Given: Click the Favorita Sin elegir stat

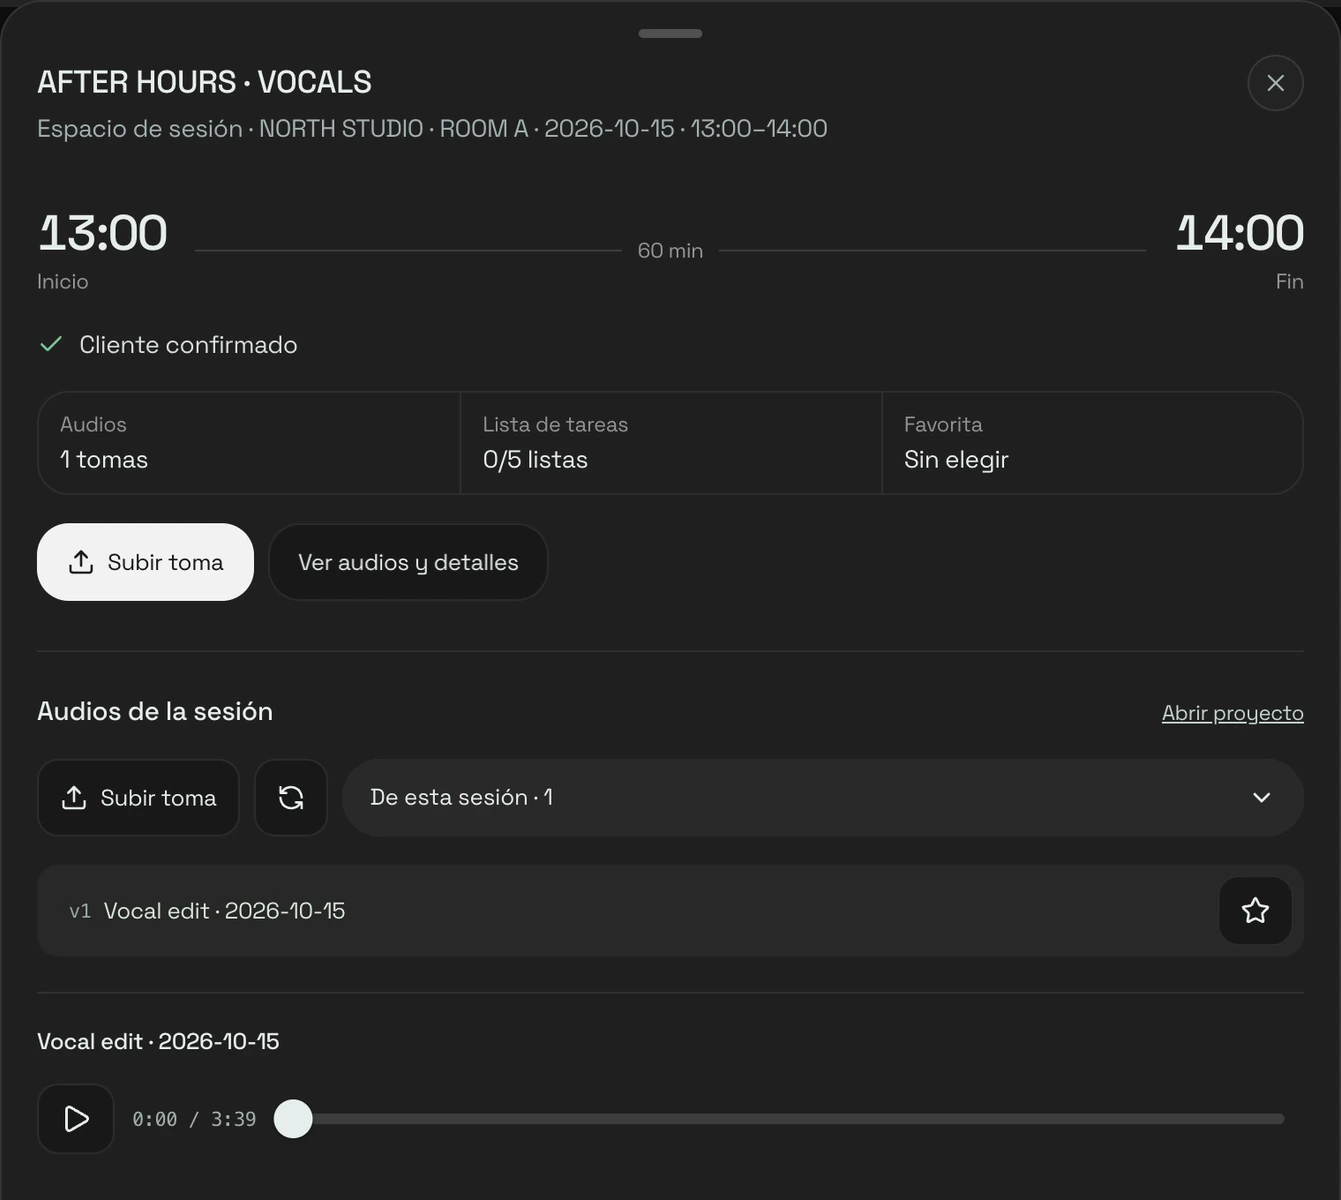Looking at the screenshot, I should point(1092,443).
